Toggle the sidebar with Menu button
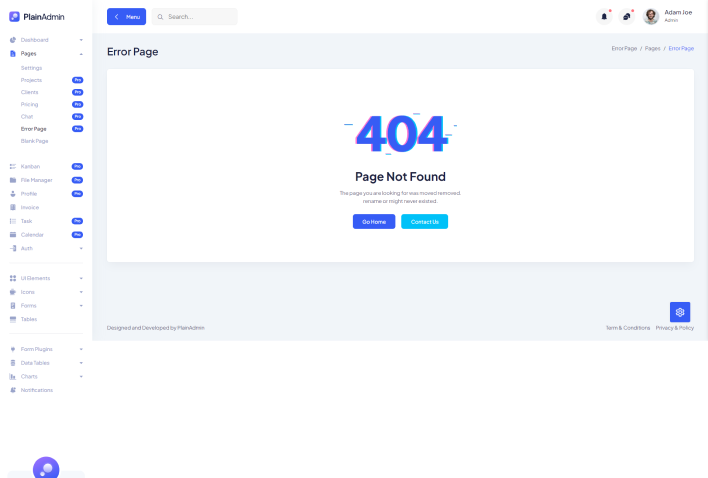Viewport: 708px width, 478px height. [x=126, y=17]
